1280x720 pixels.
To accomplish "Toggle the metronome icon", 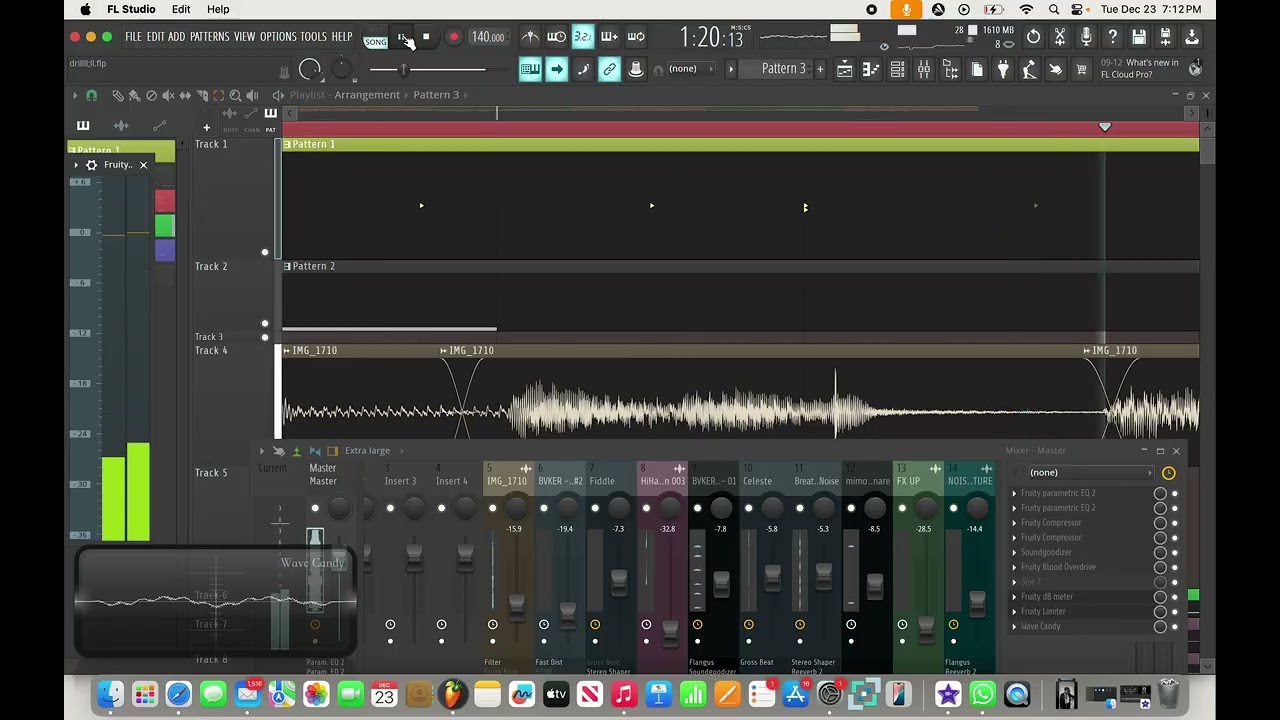I will (x=530, y=37).
